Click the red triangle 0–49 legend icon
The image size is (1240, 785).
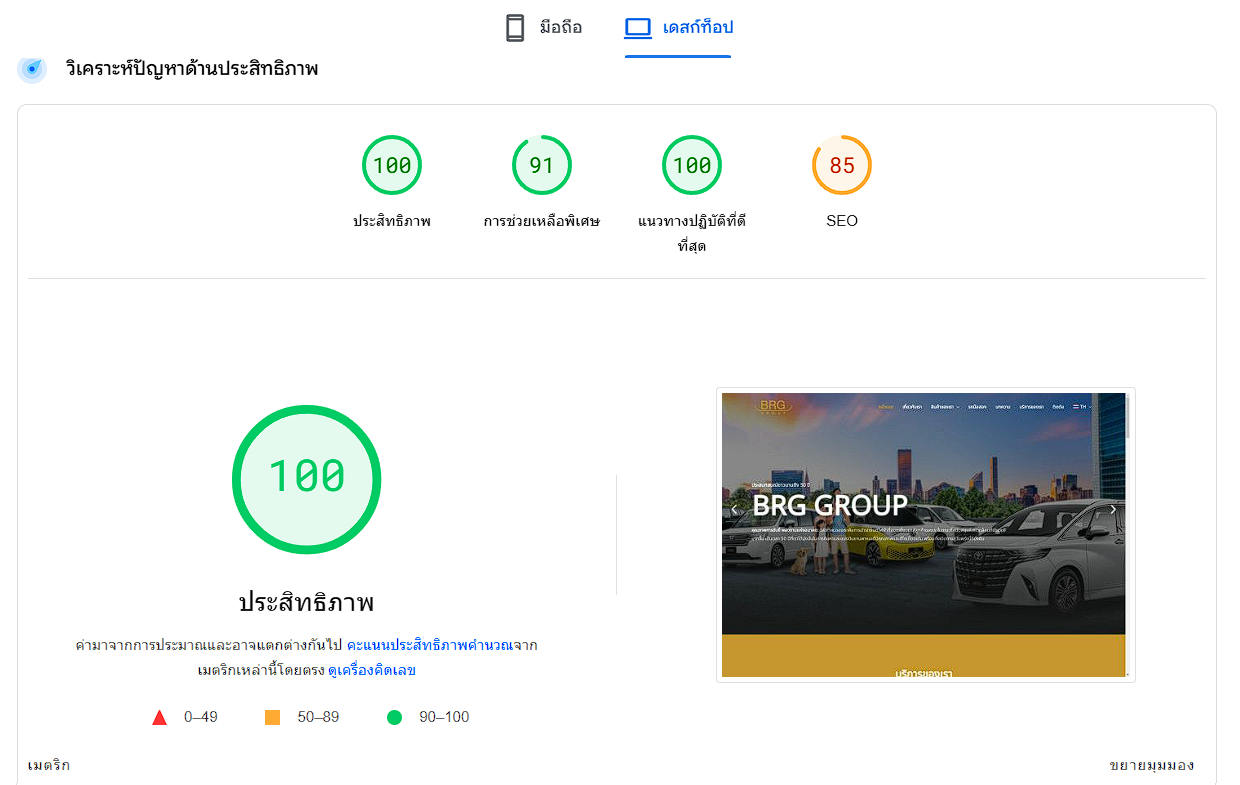[x=159, y=717]
